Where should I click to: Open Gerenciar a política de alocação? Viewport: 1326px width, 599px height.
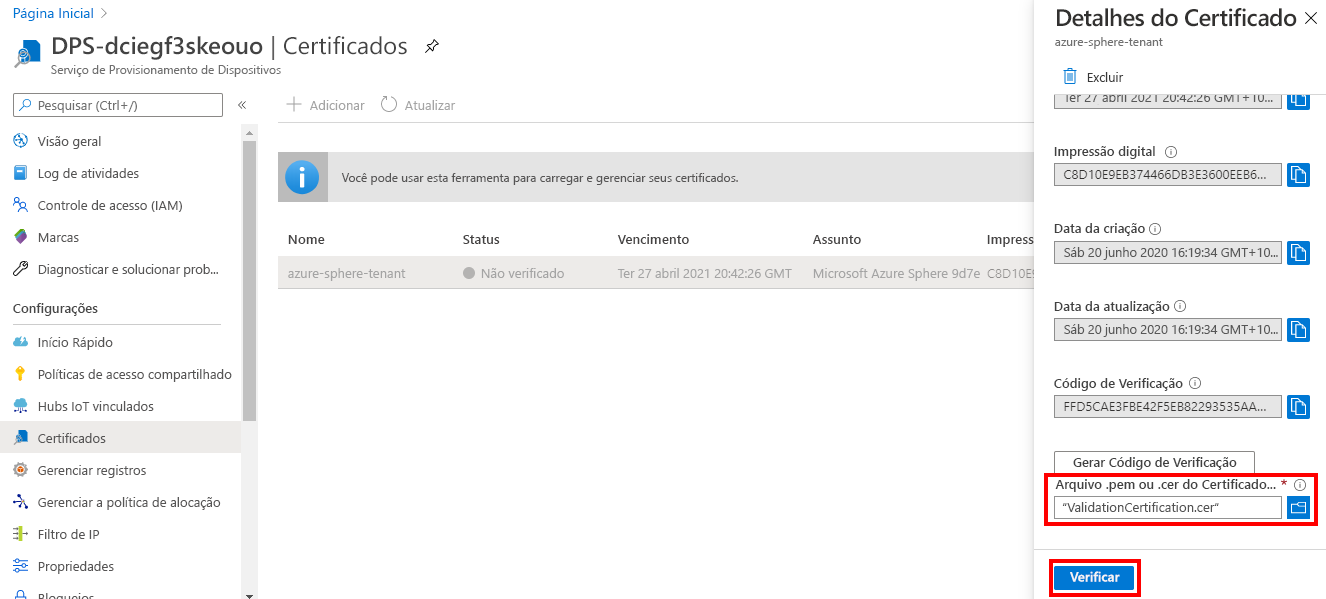click(126, 502)
